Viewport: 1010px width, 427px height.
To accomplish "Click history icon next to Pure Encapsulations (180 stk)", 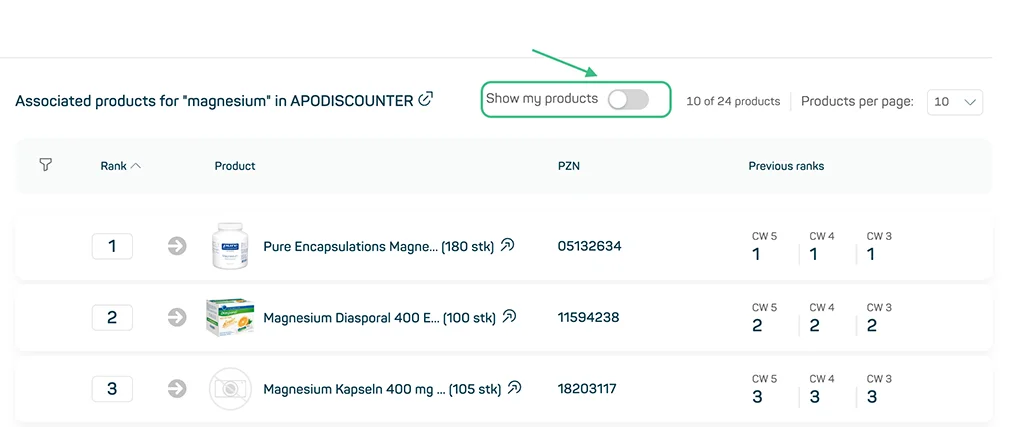I will (x=508, y=245).
